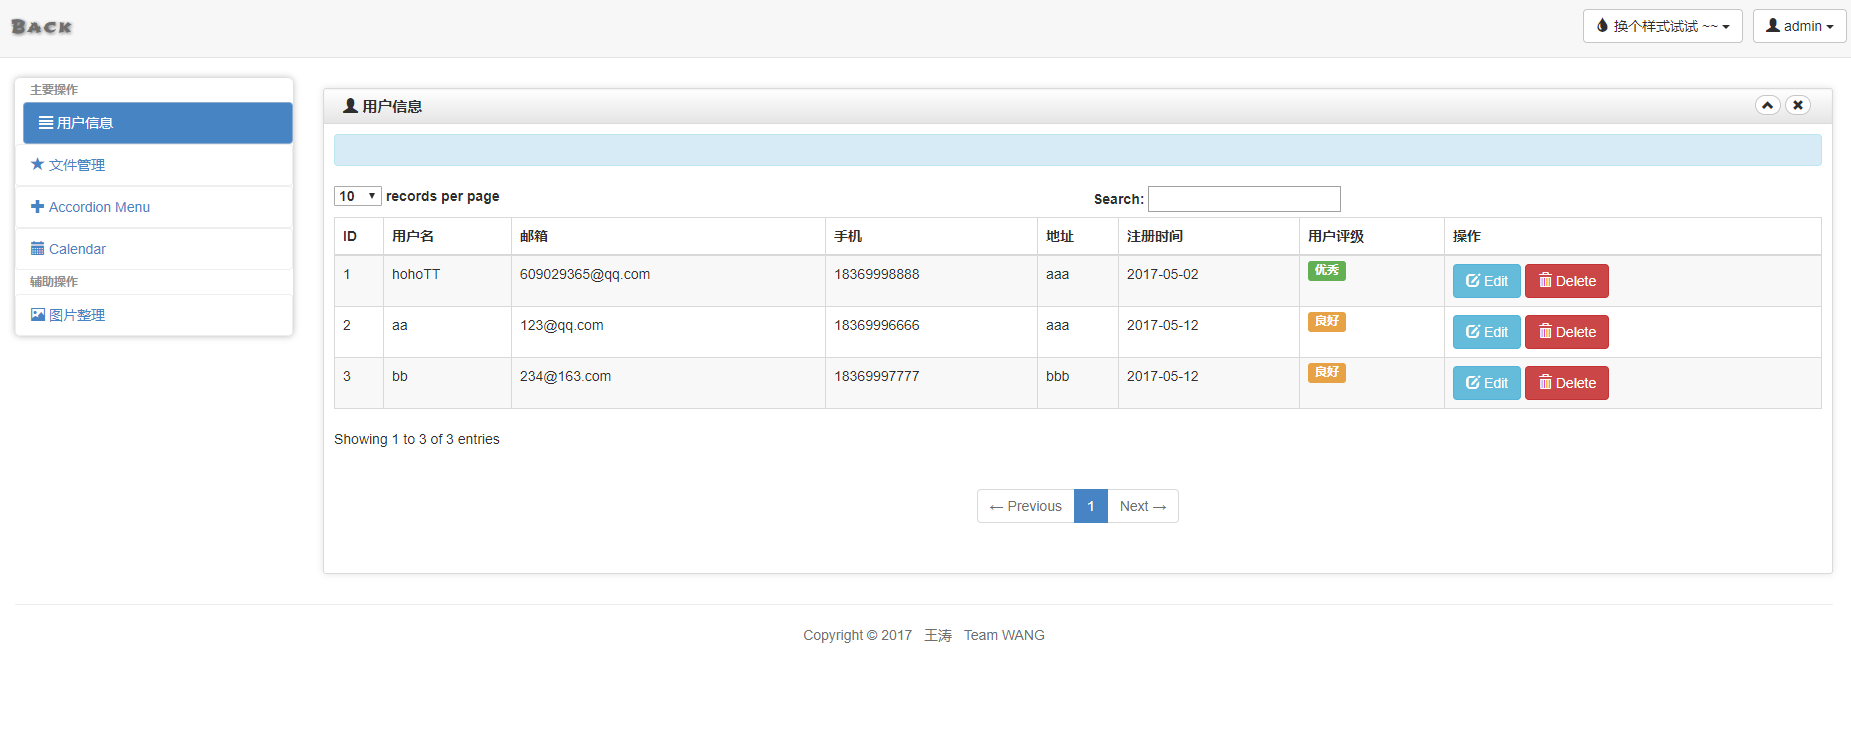Image resolution: width=1851 pixels, height=733 pixels.
Task: Sort by the 地址 column header
Action: tap(1078, 236)
